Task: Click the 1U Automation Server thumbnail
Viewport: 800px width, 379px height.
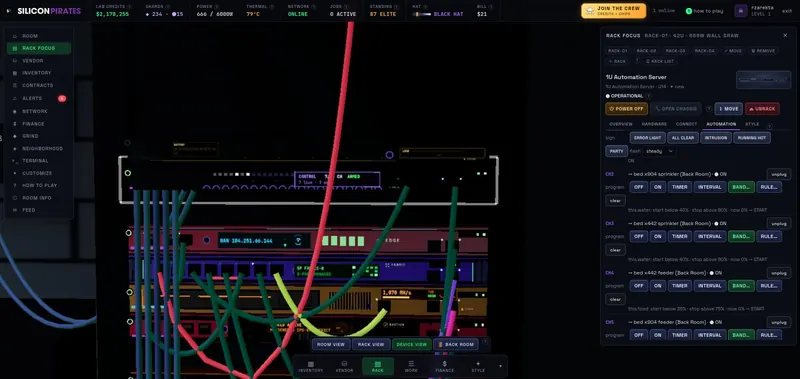Action: click(x=763, y=80)
